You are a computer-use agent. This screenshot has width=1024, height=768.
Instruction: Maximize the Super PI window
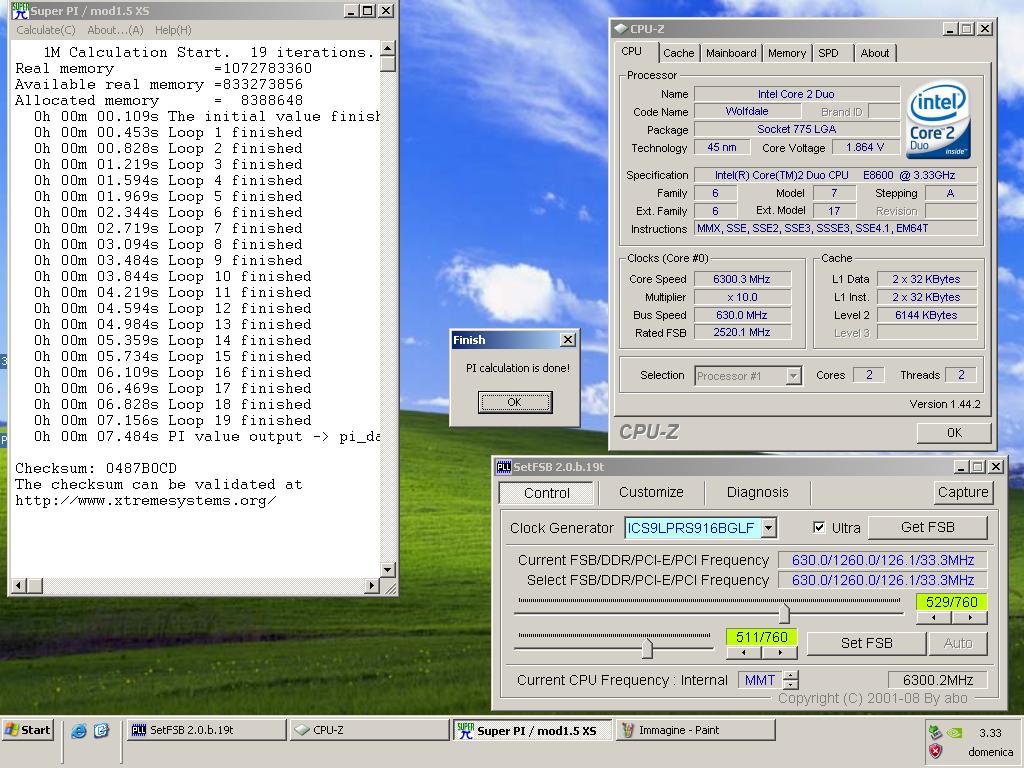[368, 11]
